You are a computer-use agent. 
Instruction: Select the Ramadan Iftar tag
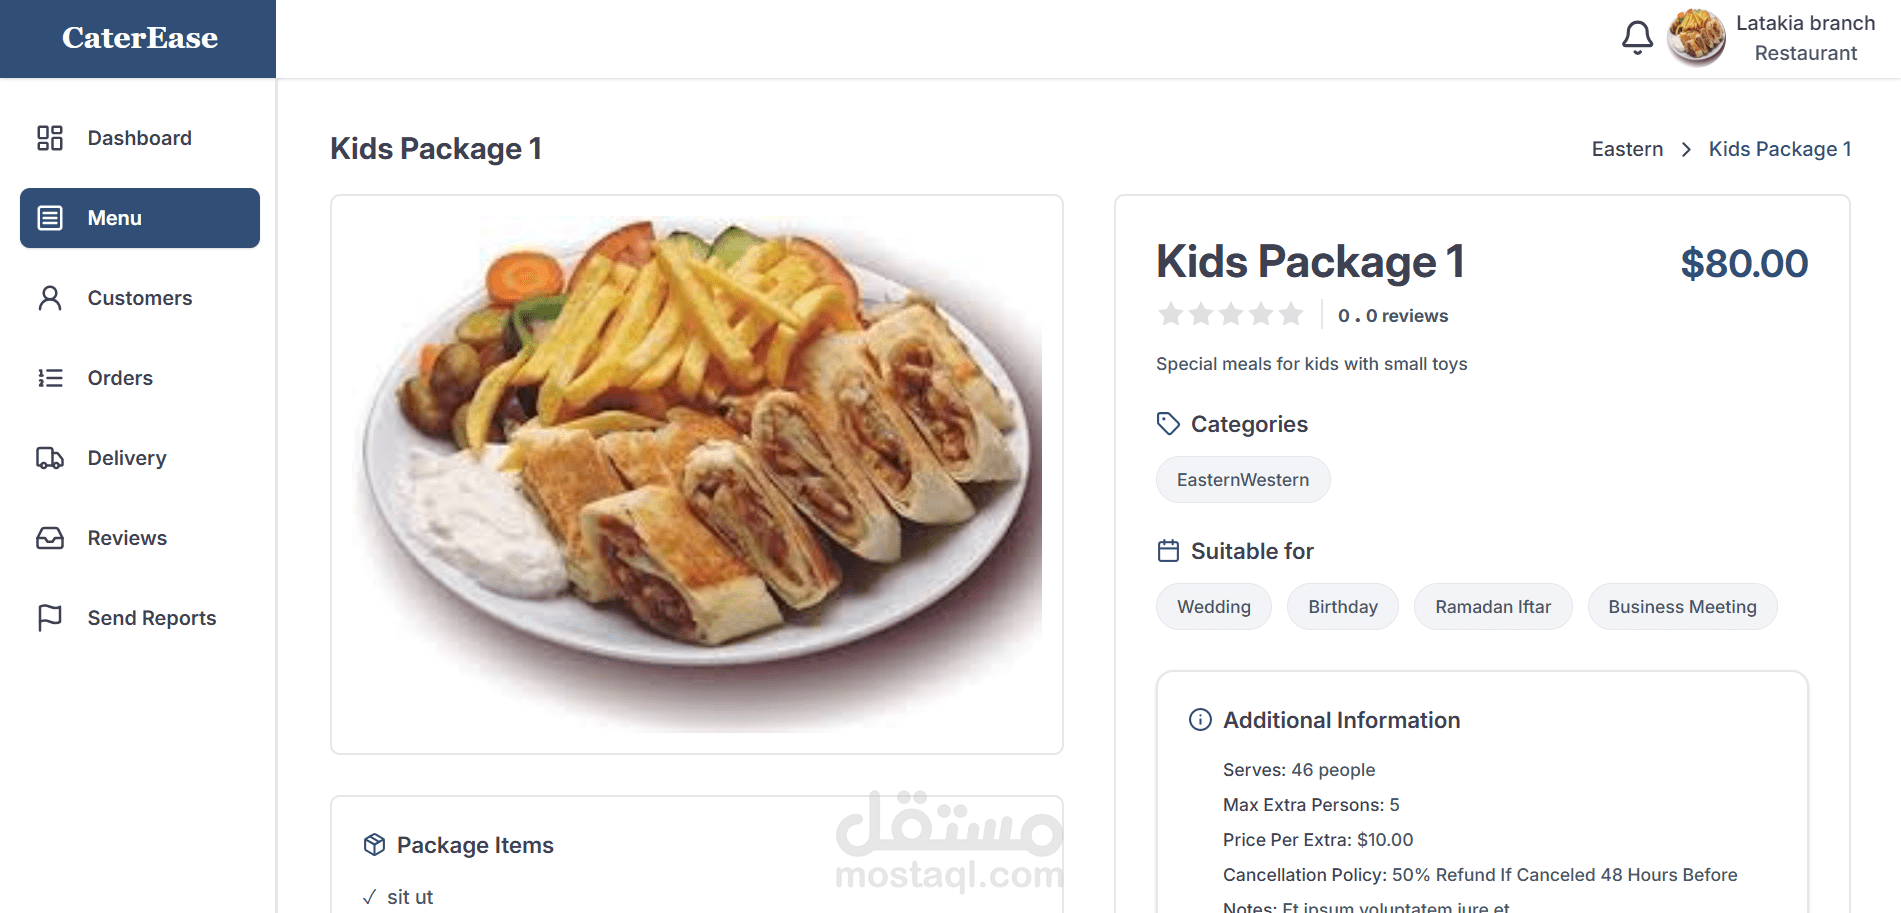1492,607
